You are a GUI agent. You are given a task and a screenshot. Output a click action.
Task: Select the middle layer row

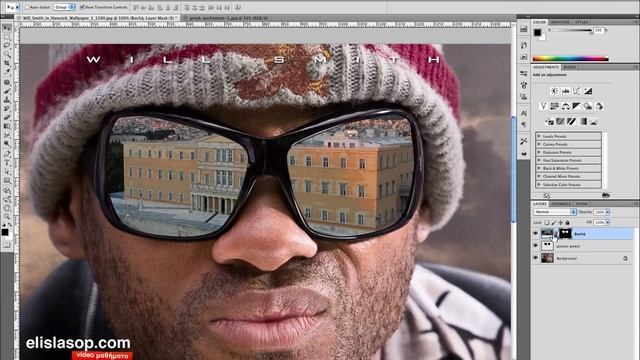[x=582, y=246]
